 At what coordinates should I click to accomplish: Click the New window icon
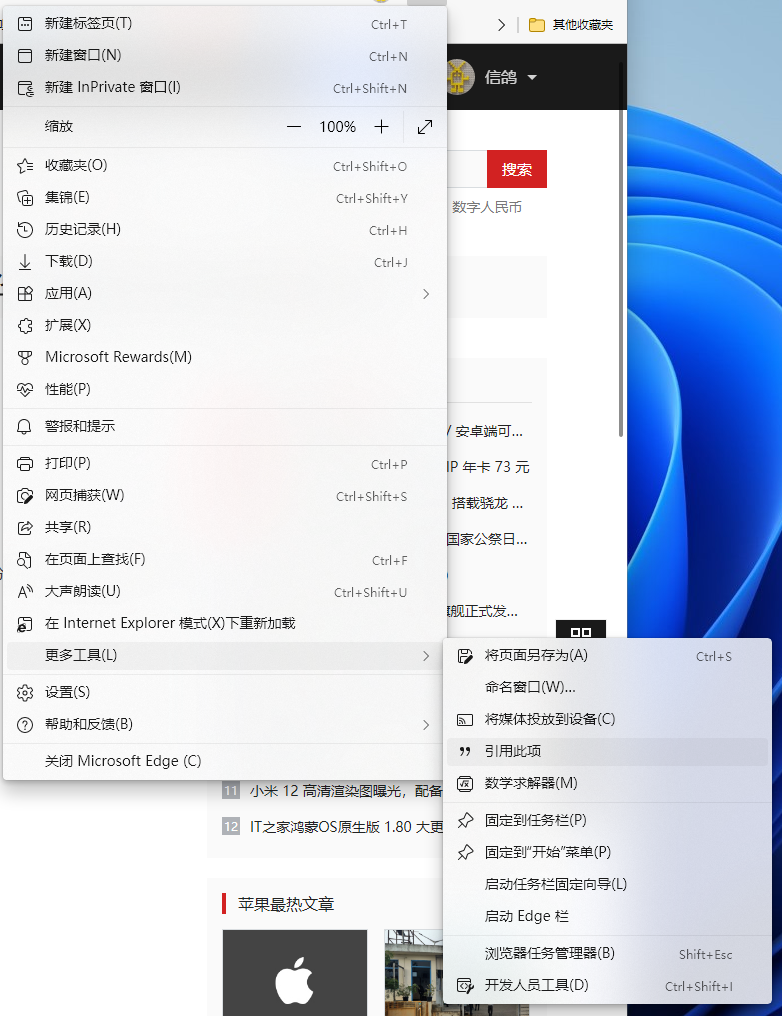point(25,56)
